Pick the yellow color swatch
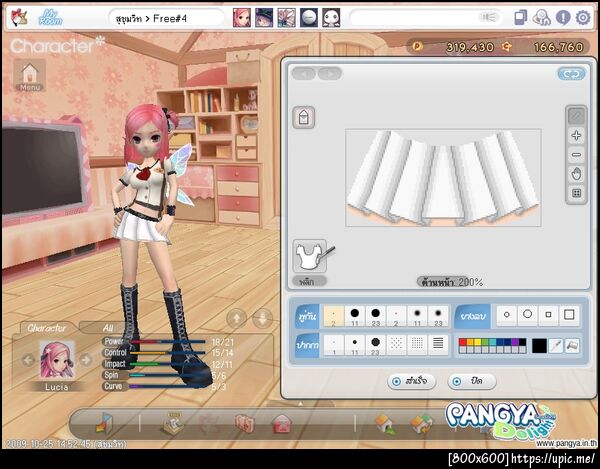Image resolution: width=600 pixels, height=469 pixels. tap(478, 342)
